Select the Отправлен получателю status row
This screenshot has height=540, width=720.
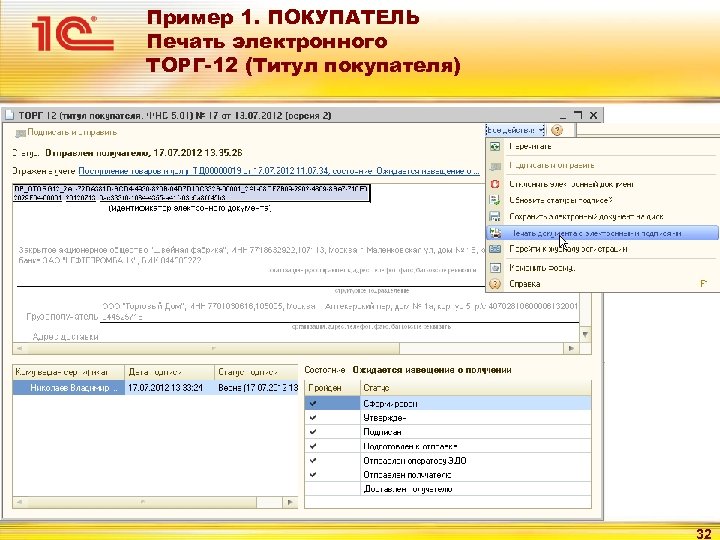[448, 475]
